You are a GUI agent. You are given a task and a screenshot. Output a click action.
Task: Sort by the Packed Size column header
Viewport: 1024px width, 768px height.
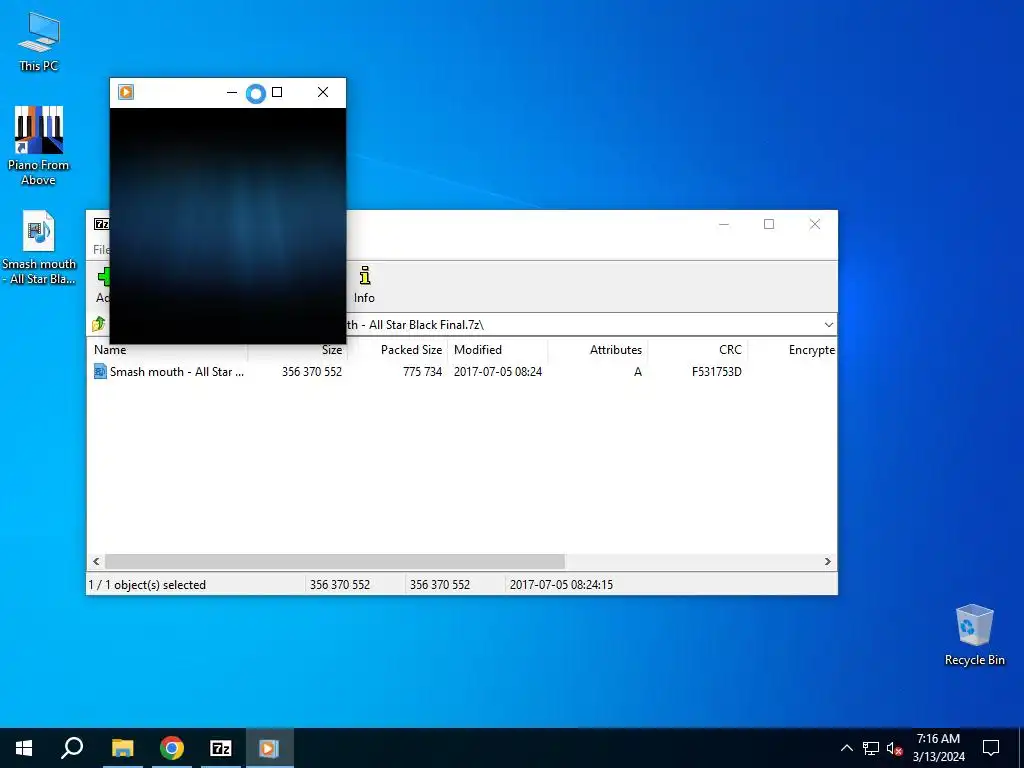click(398, 349)
